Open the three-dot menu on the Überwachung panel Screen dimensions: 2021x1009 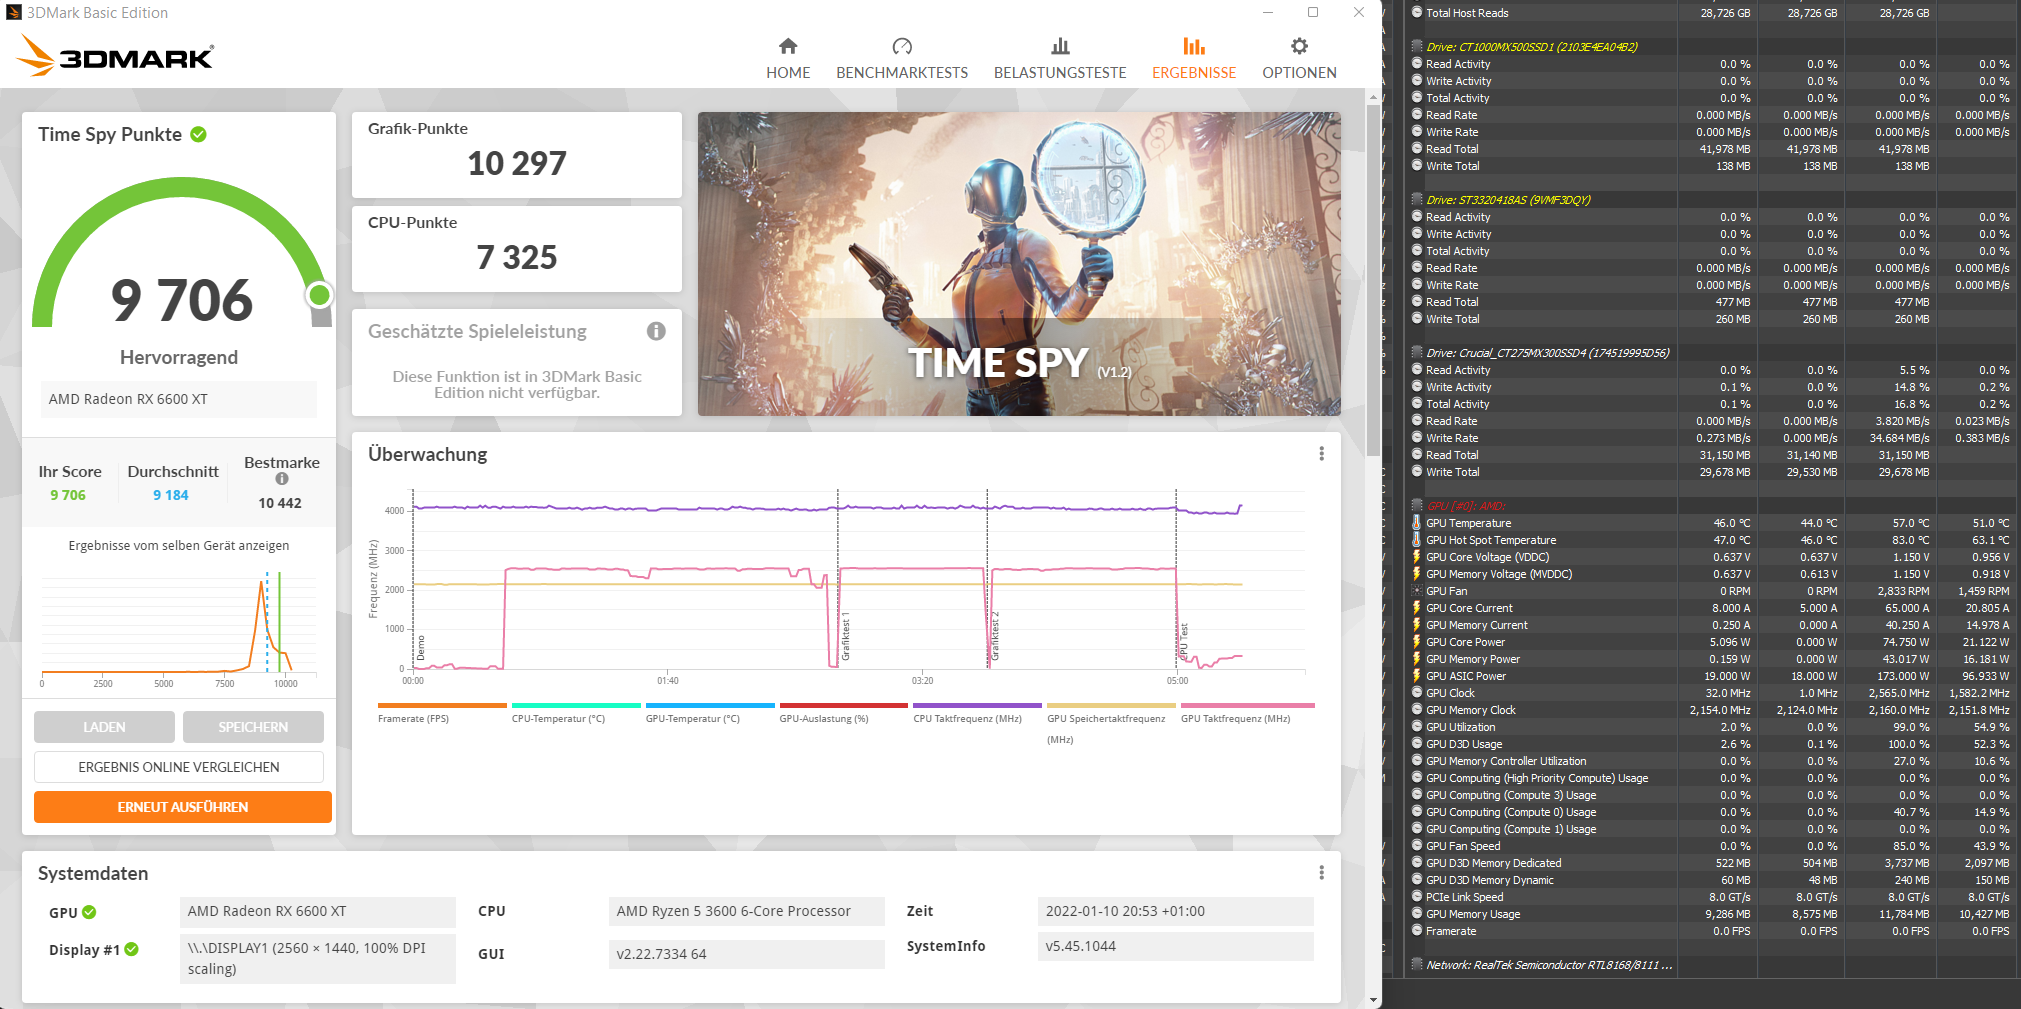1321,452
